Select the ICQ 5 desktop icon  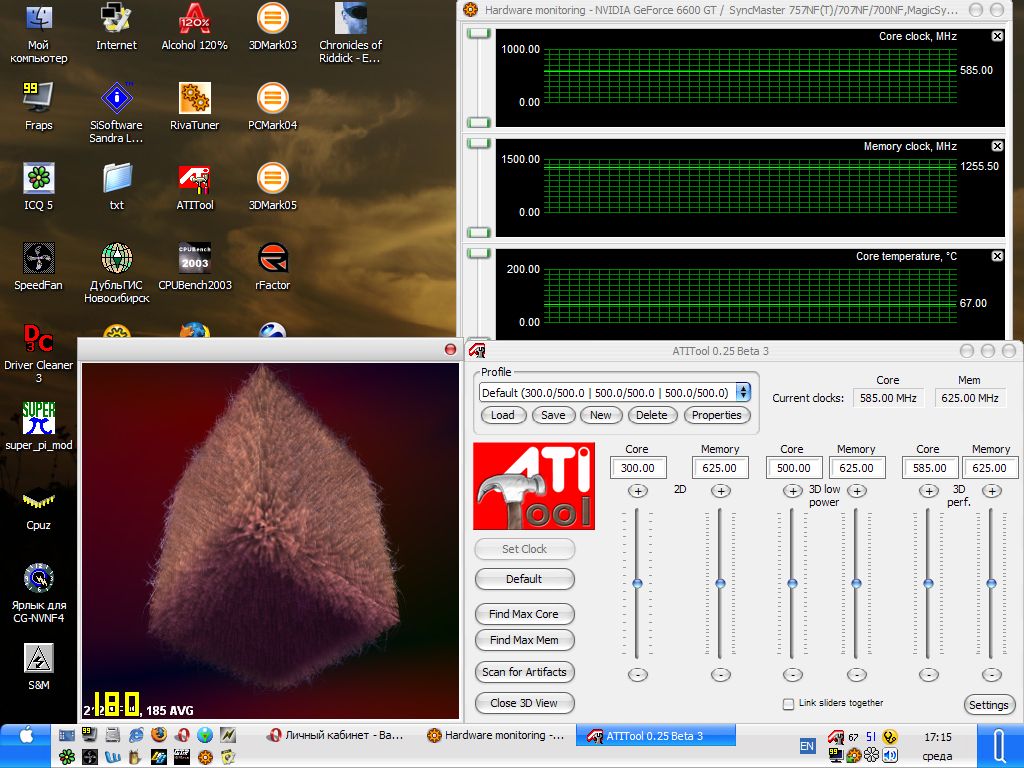click(x=39, y=187)
